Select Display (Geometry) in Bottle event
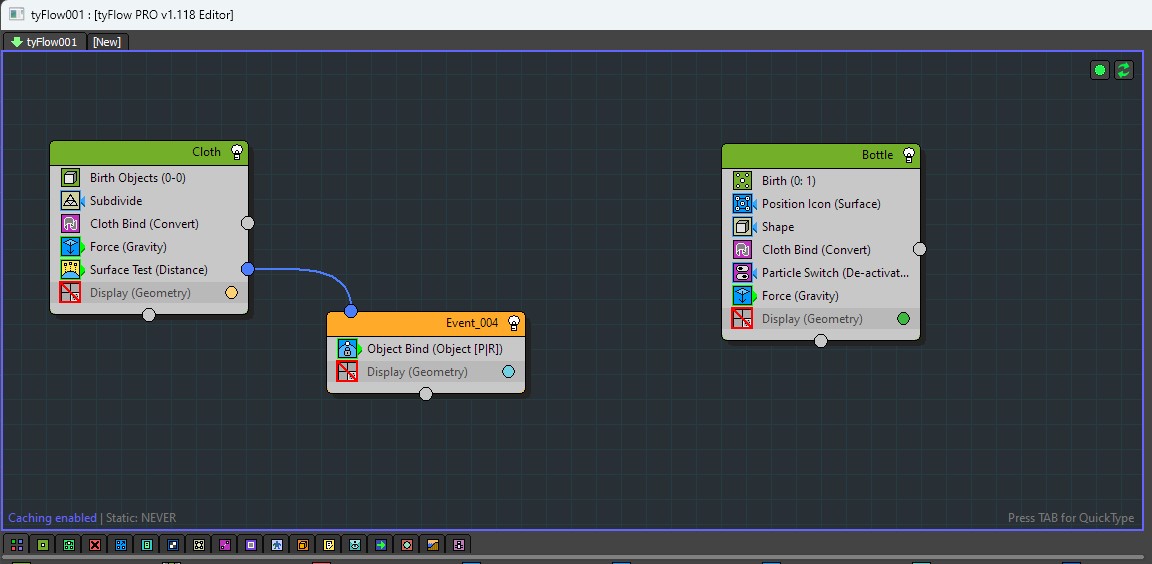Viewport: 1152px width, 564px height. click(x=812, y=319)
